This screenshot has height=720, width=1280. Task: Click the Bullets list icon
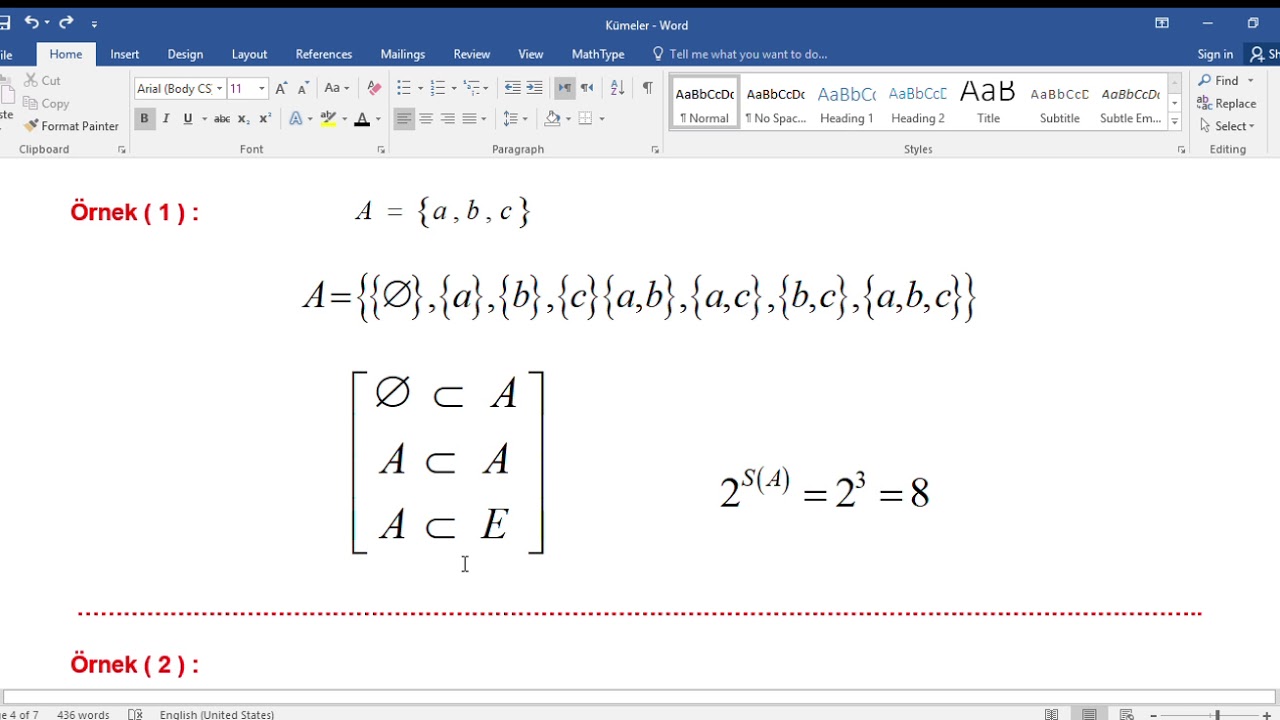404,88
